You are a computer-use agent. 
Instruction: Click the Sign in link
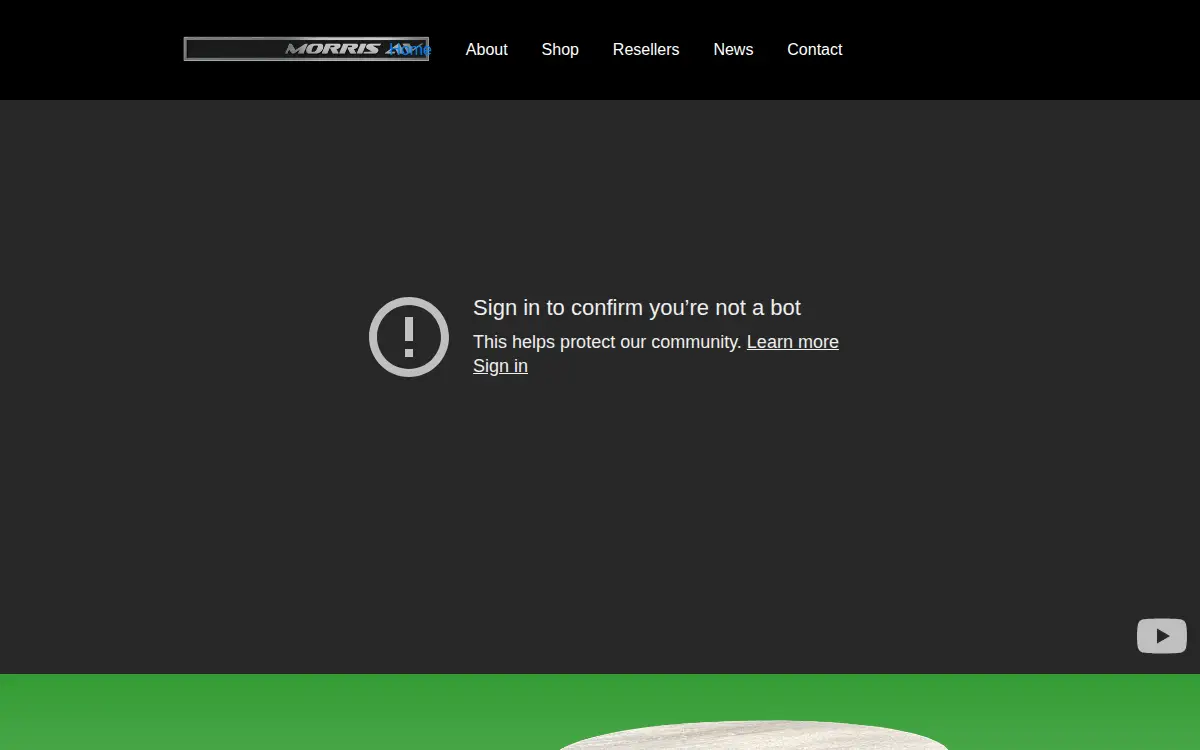click(x=500, y=366)
